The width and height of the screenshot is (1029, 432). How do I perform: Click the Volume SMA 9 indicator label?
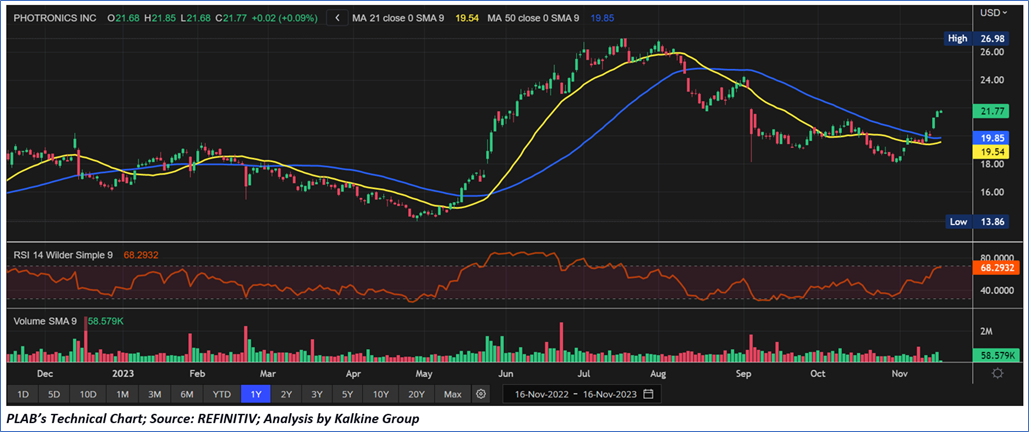(45, 322)
